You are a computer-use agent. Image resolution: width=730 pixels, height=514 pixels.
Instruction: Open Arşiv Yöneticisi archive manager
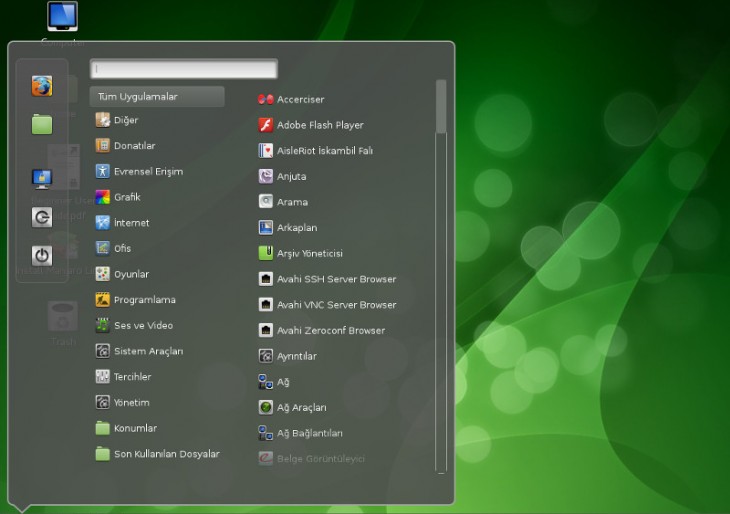(x=308, y=254)
